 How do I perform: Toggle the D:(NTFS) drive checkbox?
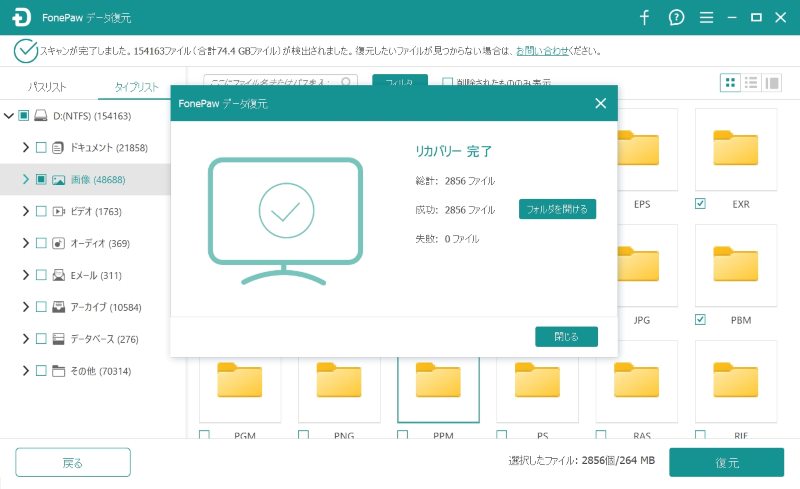tap(23, 116)
